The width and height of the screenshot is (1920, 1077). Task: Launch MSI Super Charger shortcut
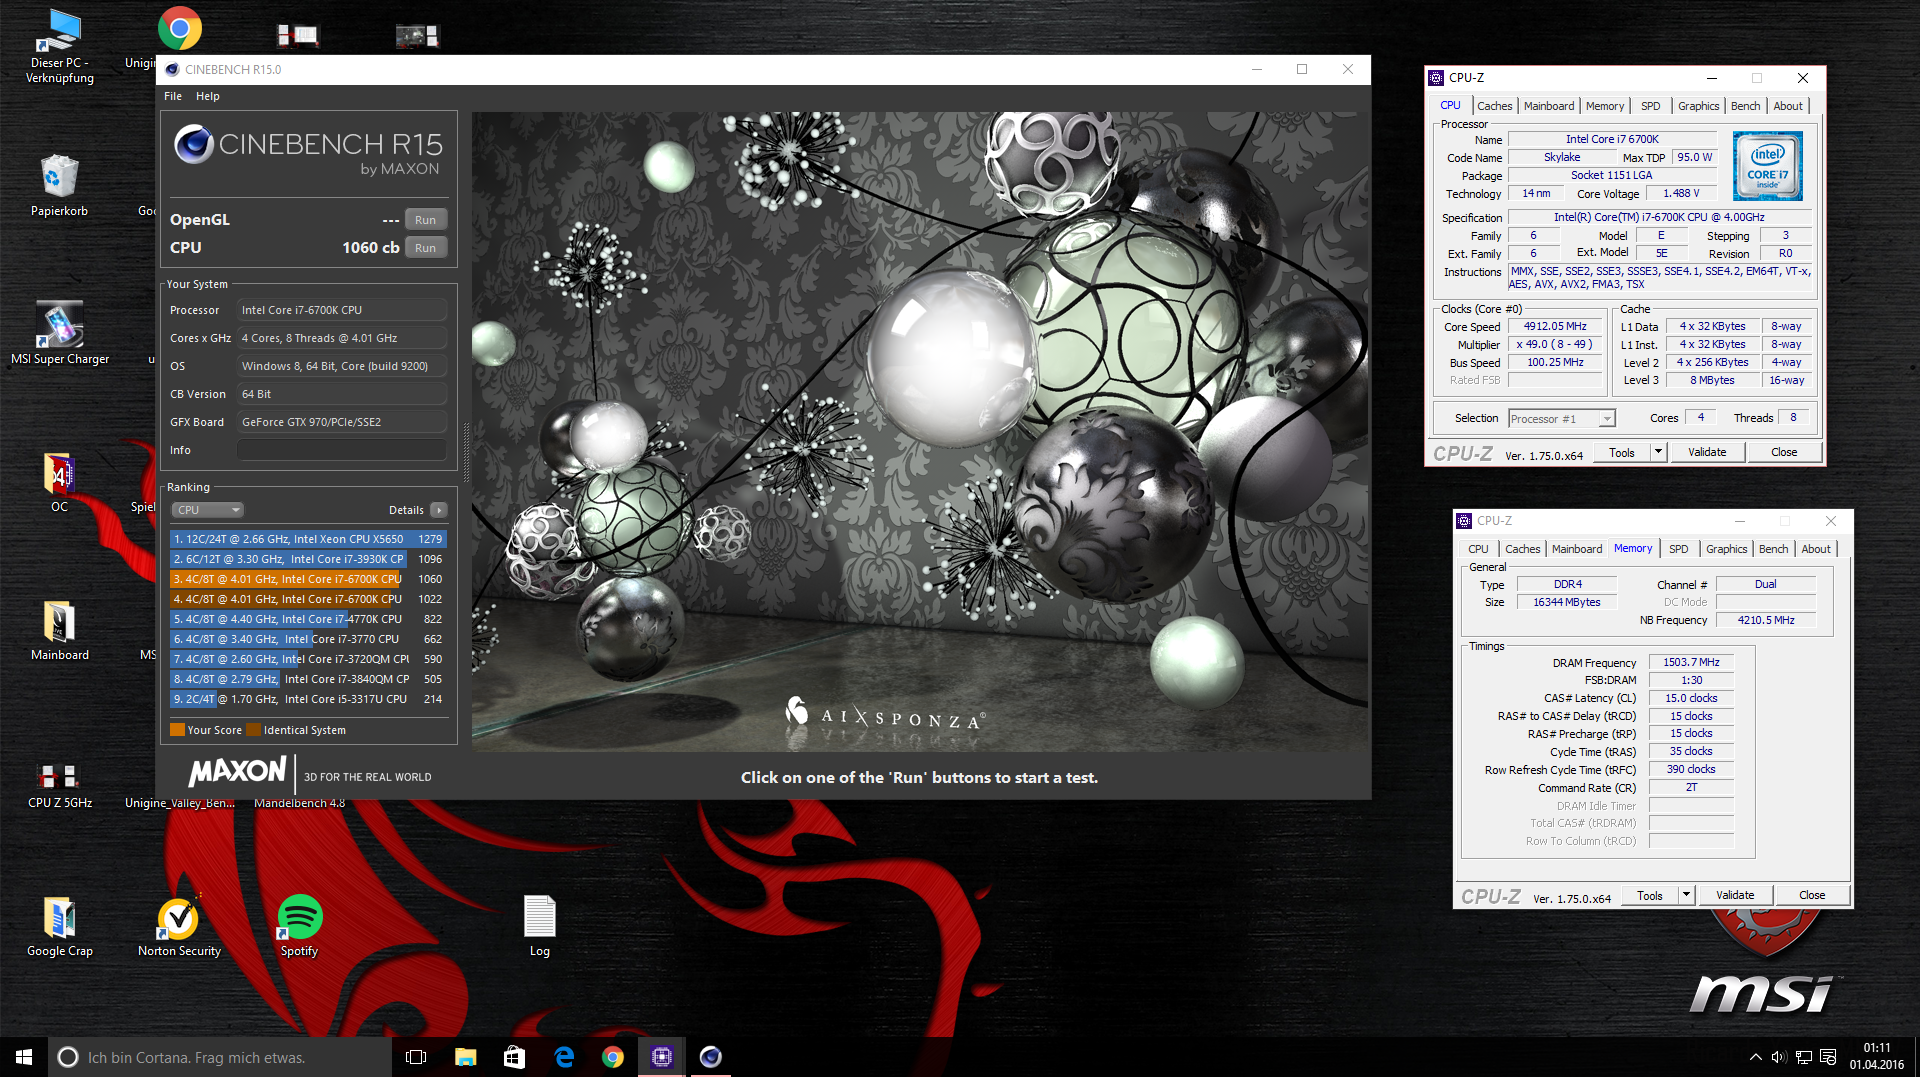click(59, 334)
